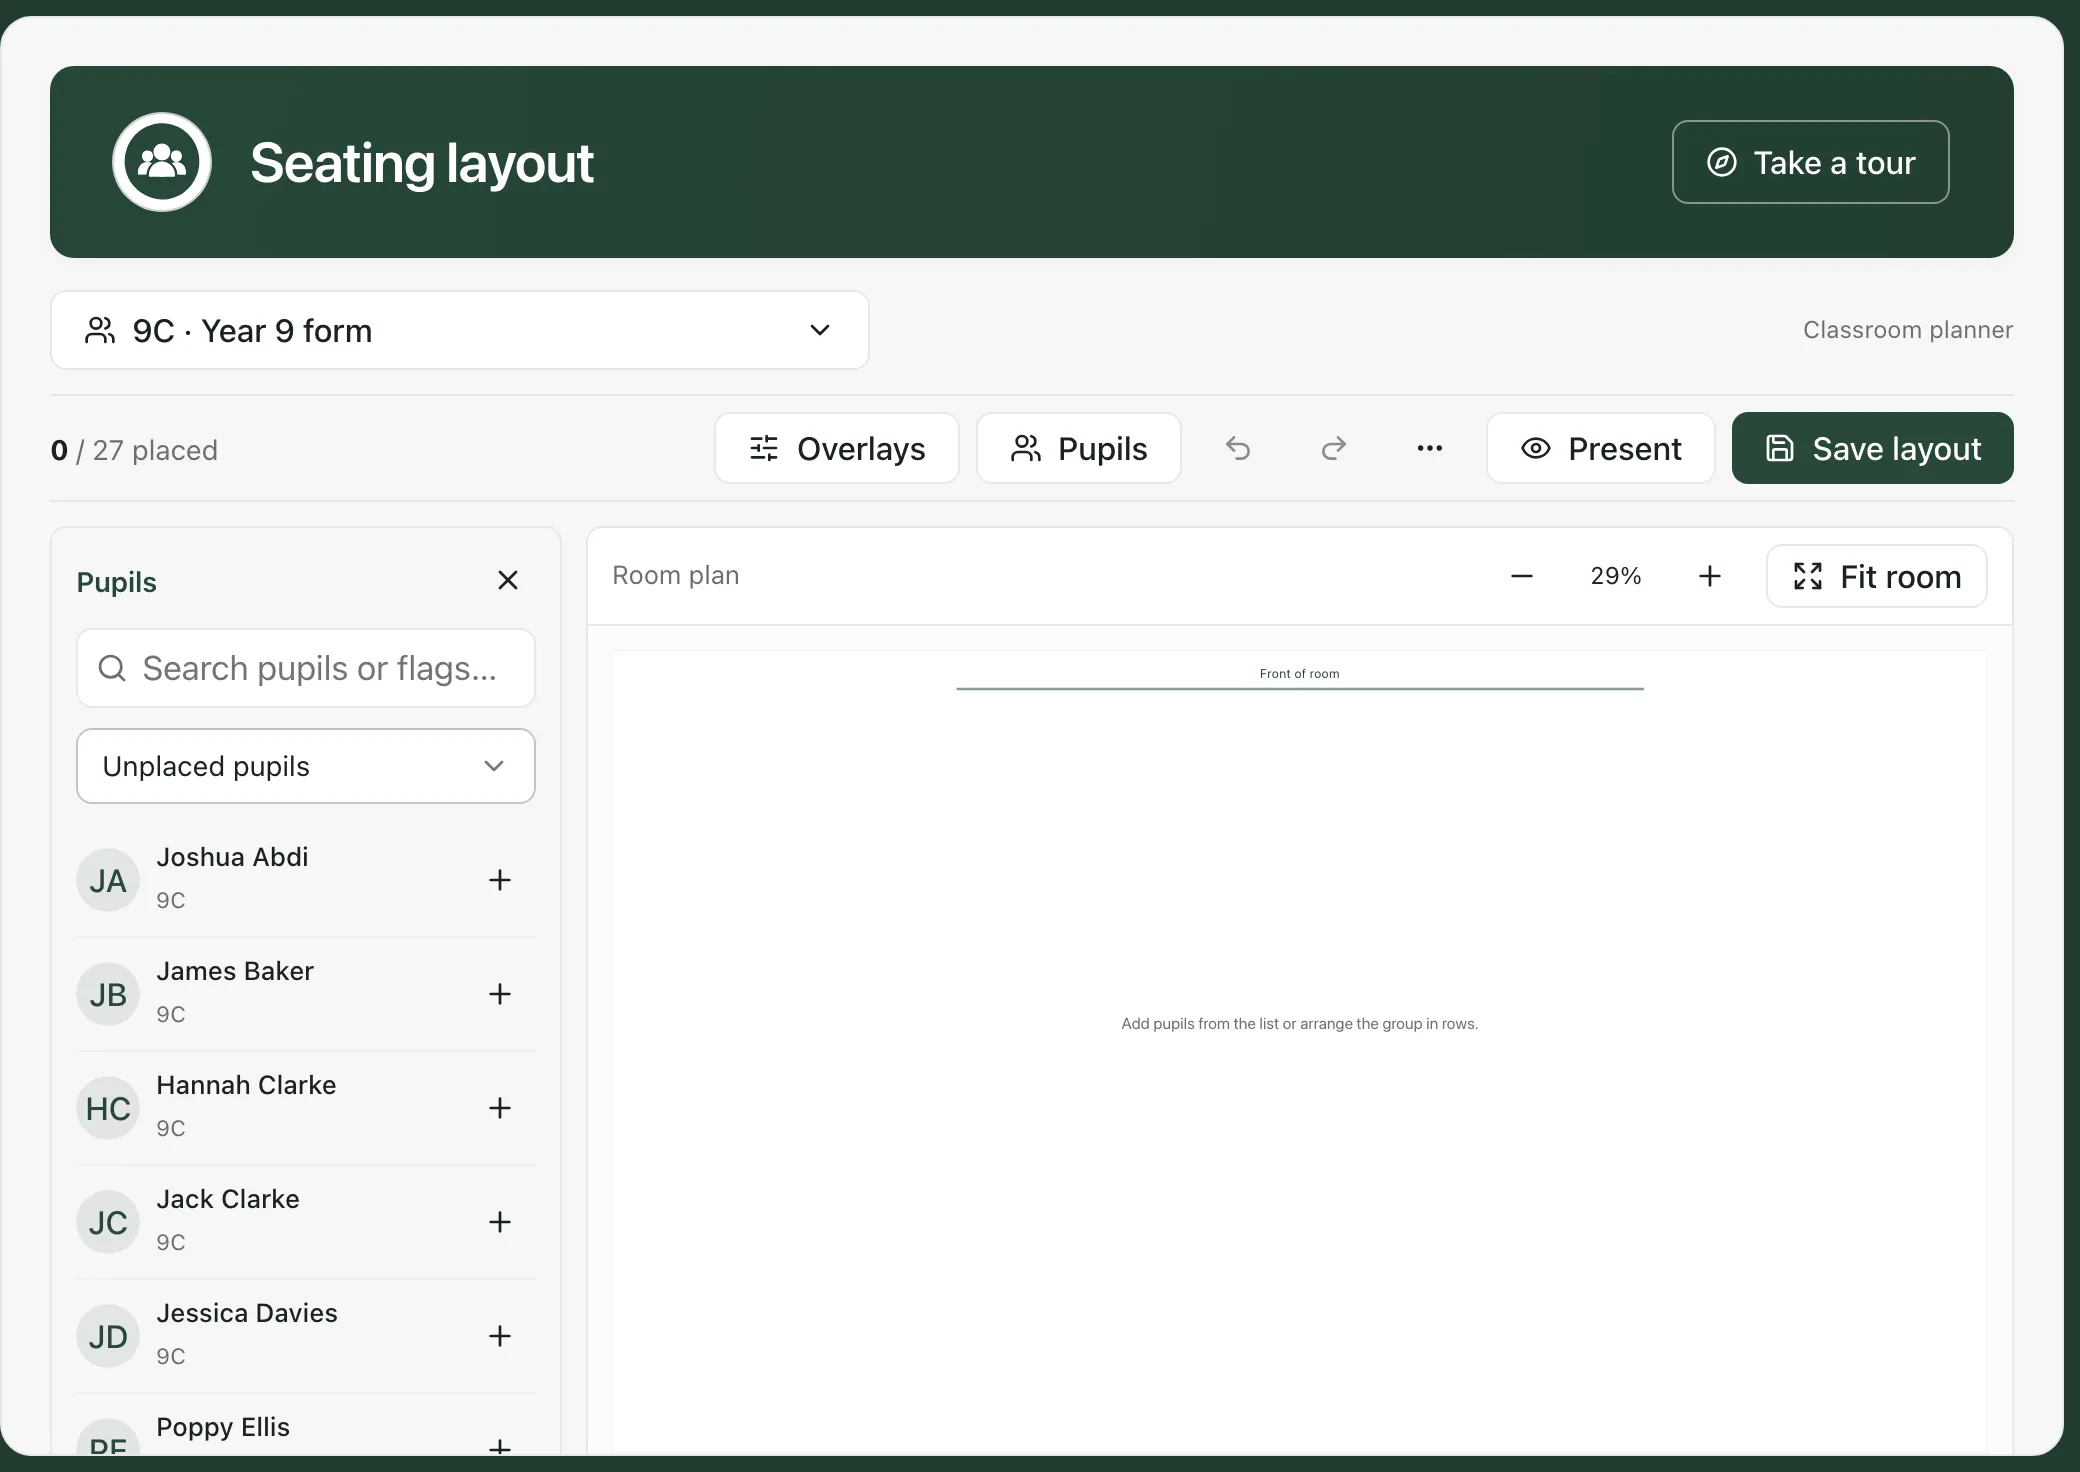Click the Room plan heading
Screen dimensions: 2080x1472
pyautogui.click(x=676, y=575)
